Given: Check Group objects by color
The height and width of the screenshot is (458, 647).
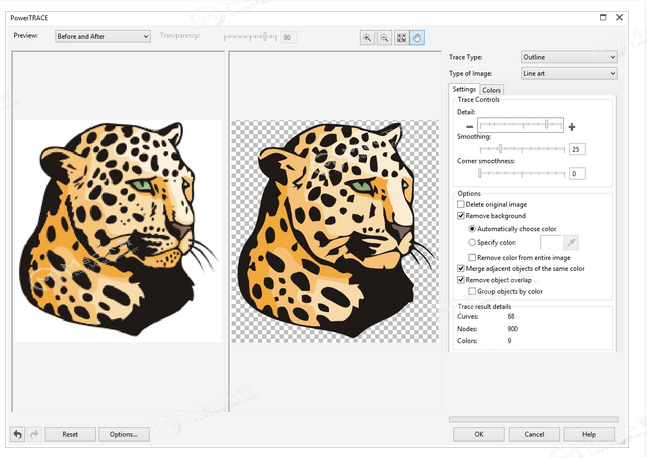Looking at the screenshot, I should (x=472, y=292).
